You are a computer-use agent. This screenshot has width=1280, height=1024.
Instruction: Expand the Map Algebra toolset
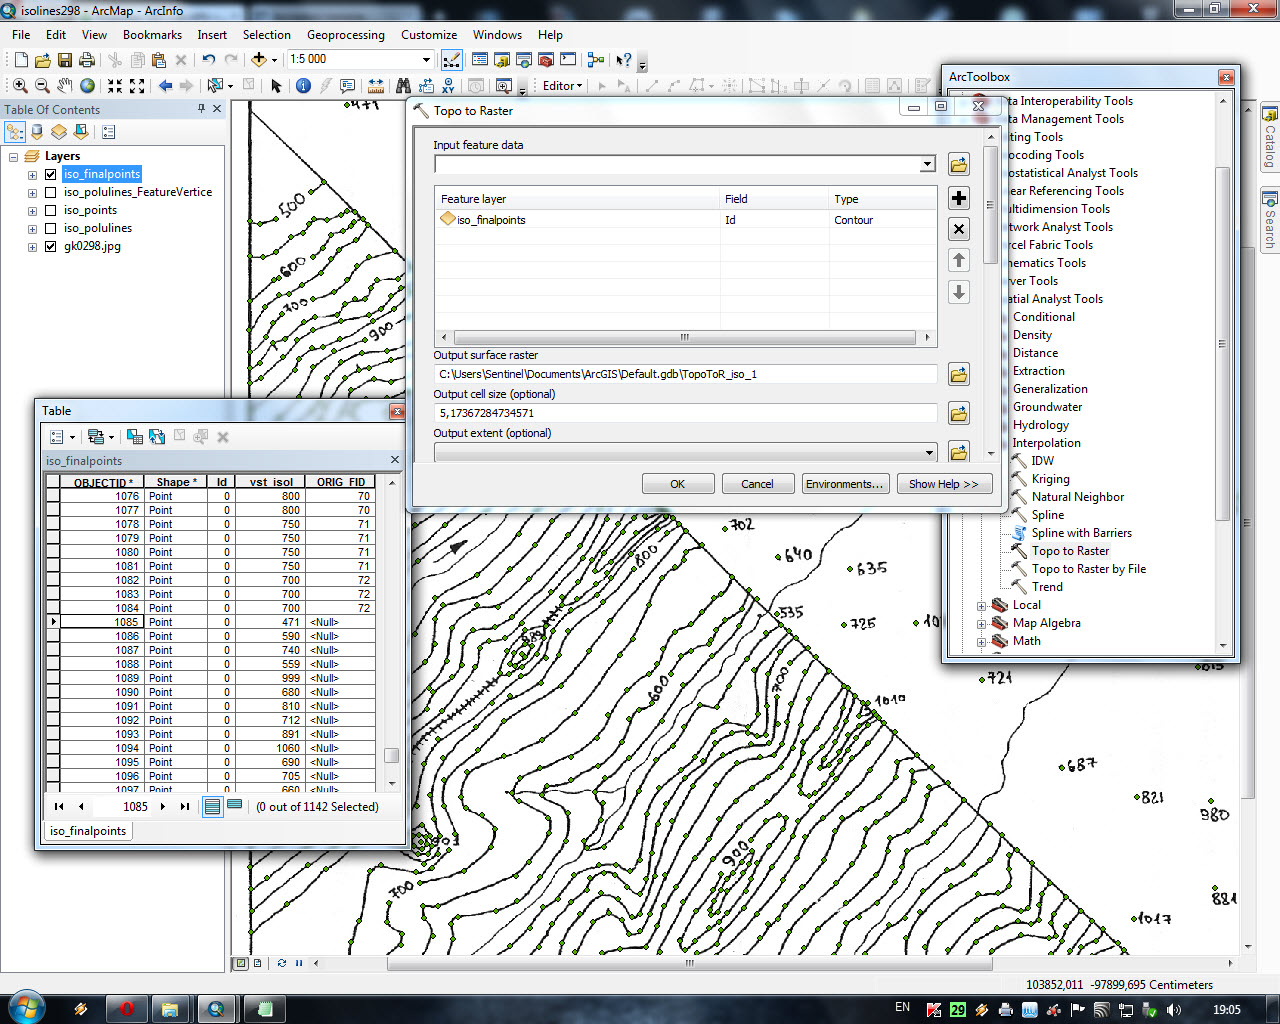coord(981,624)
